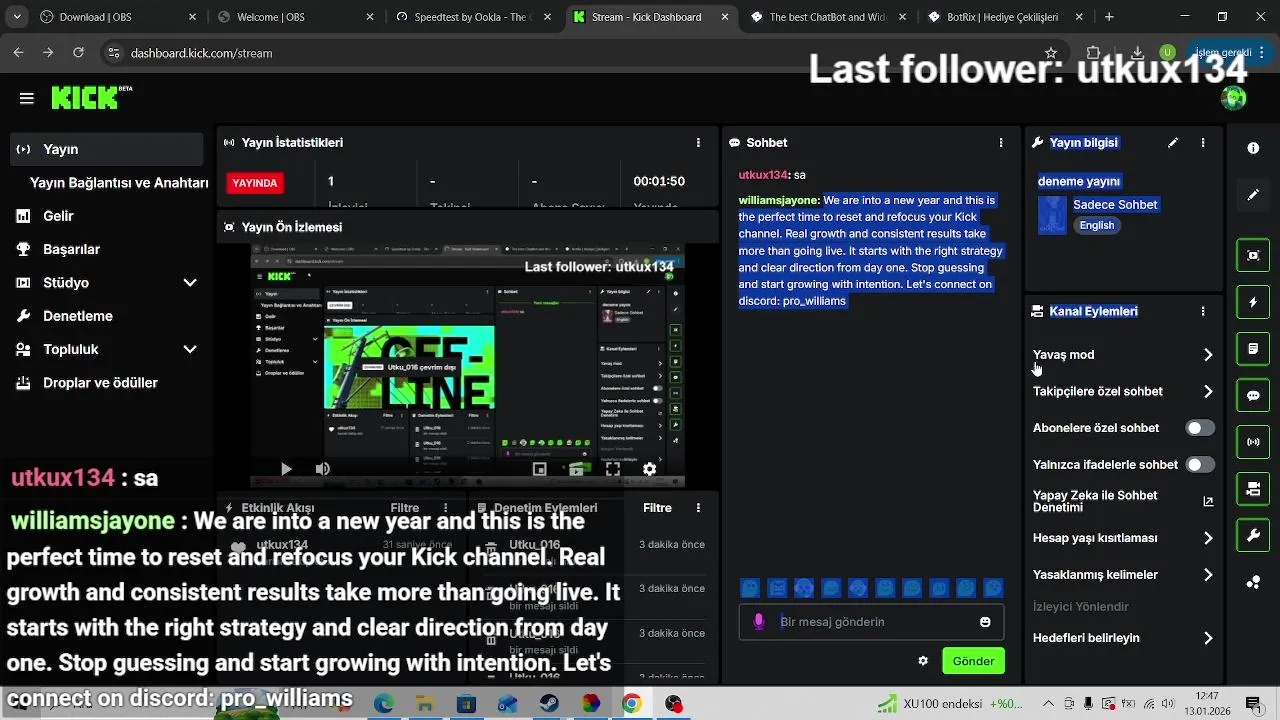1280x720 pixels.
Task: Open the browser downloads icon
Action: click(x=1138, y=53)
